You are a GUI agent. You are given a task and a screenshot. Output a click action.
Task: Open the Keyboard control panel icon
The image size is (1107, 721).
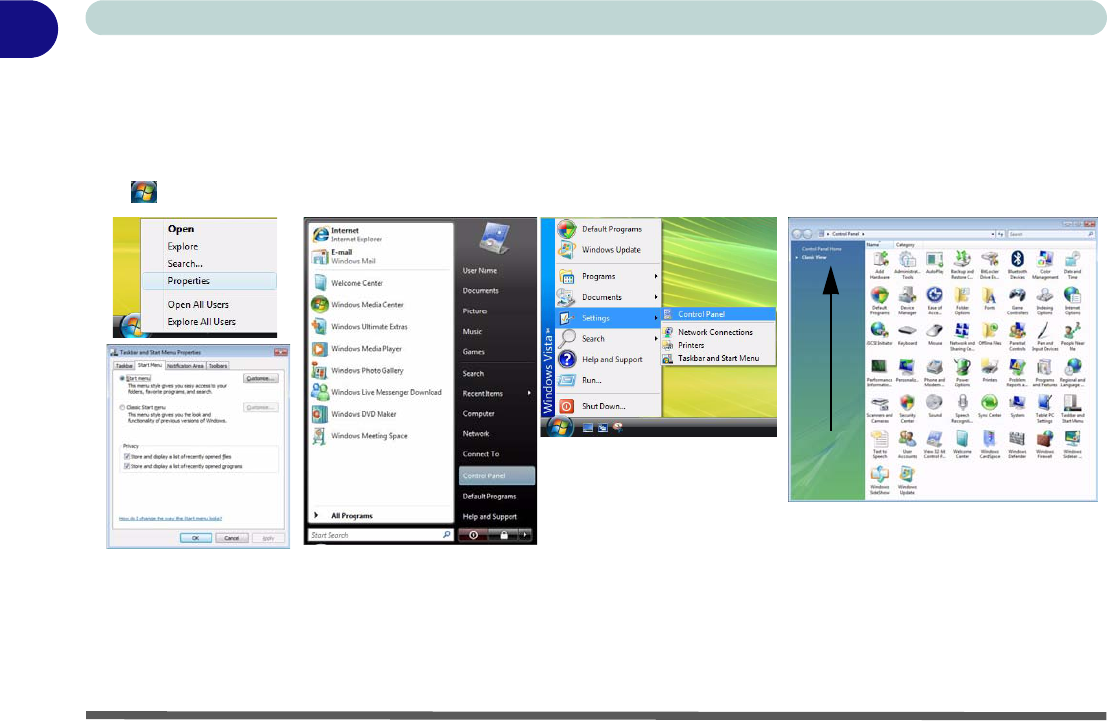point(907,335)
